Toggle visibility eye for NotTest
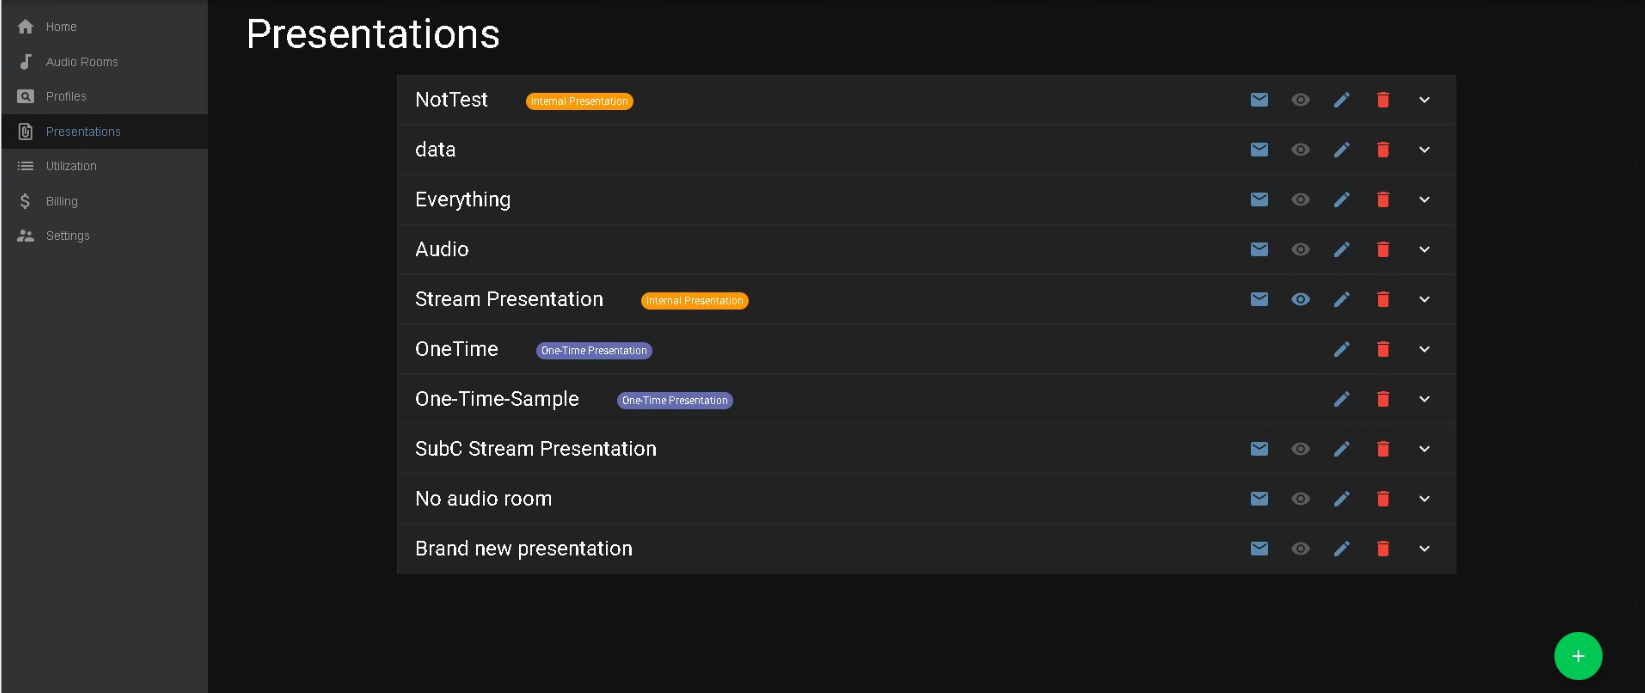Image resolution: width=1645 pixels, height=693 pixels. coord(1300,100)
